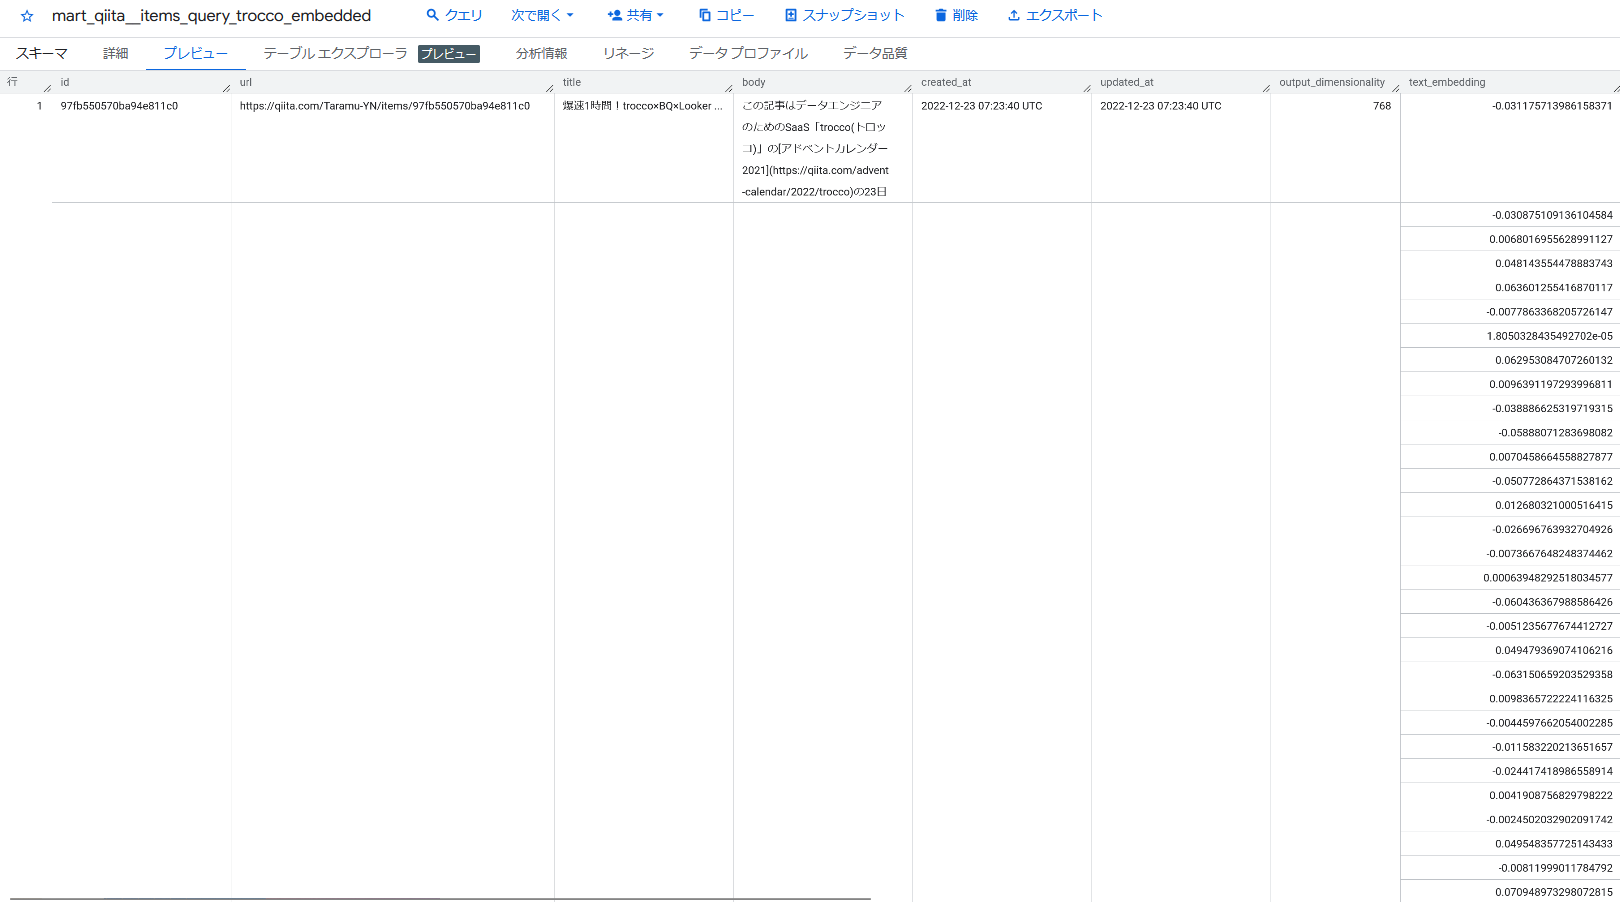
Task: Click the updated_at column resize handle
Action: (x=1266, y=88)
